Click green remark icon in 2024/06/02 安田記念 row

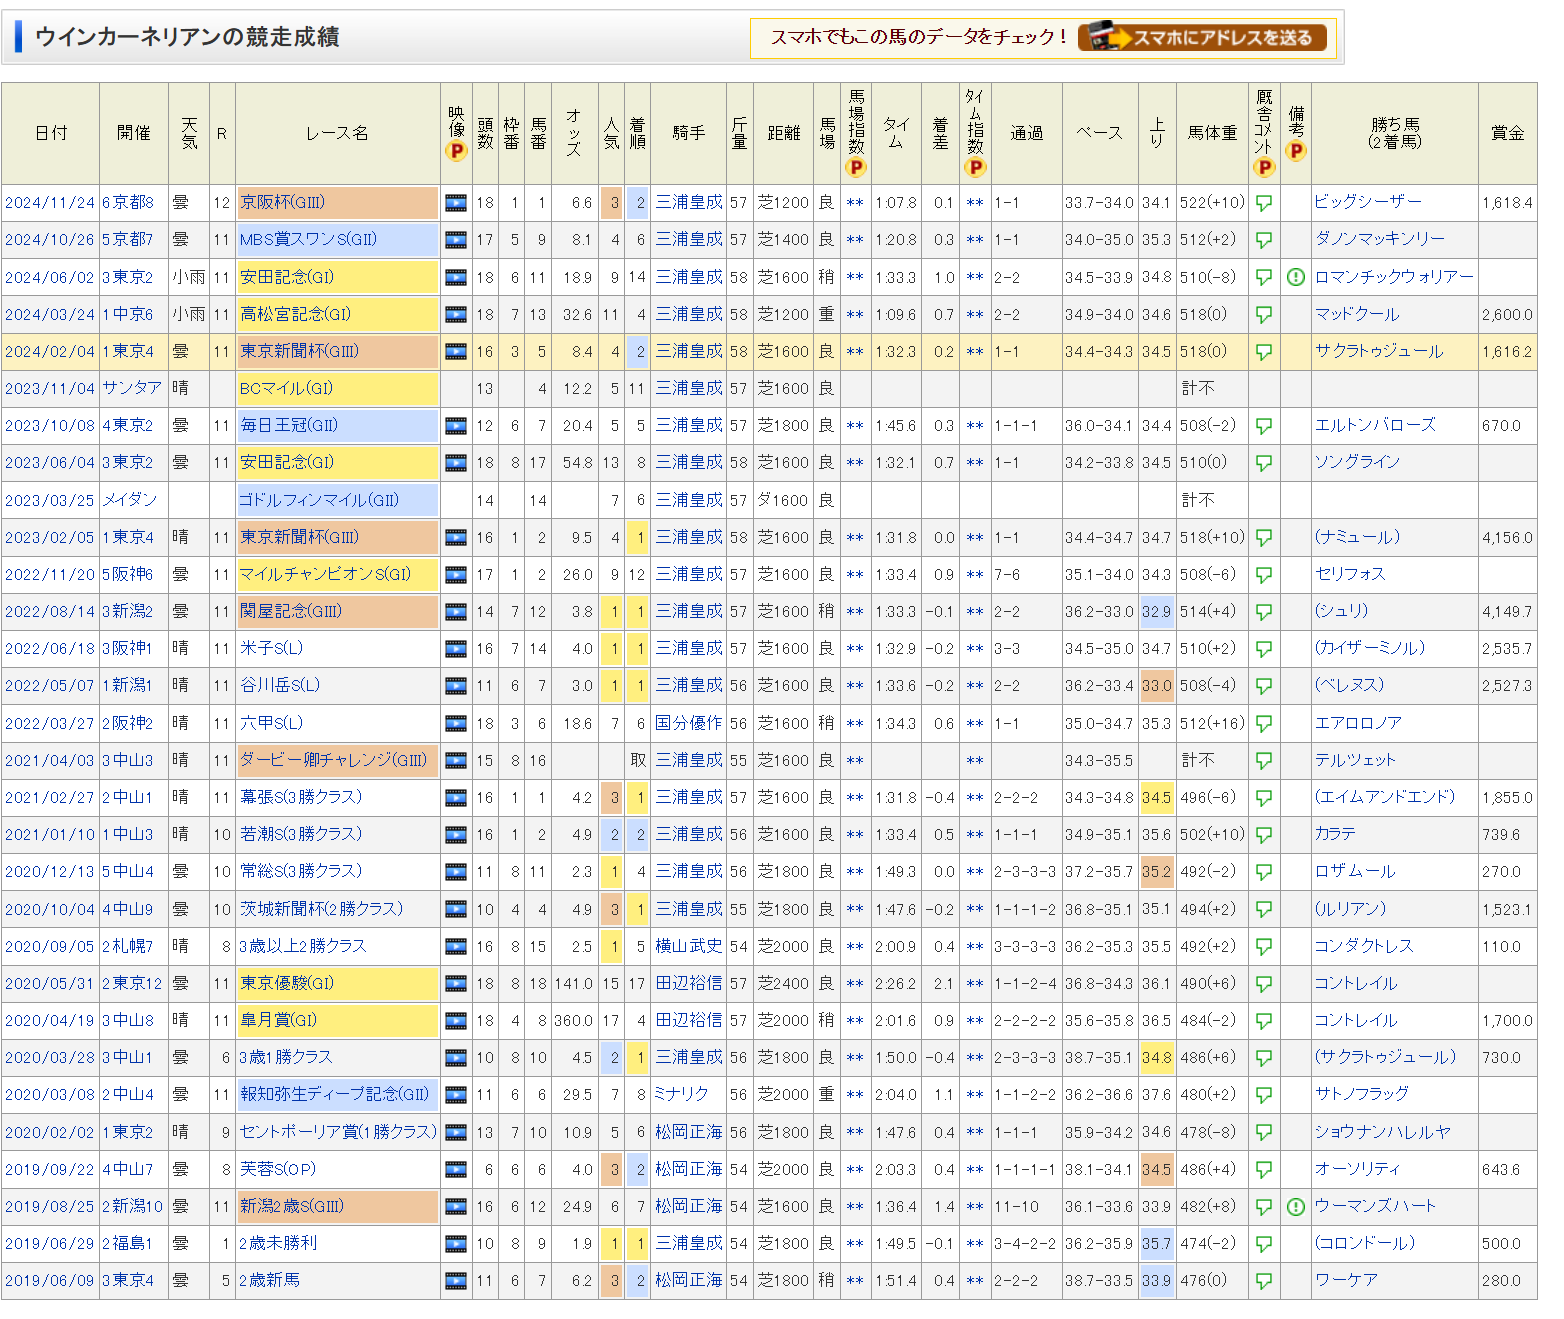tap(1296, 277)
